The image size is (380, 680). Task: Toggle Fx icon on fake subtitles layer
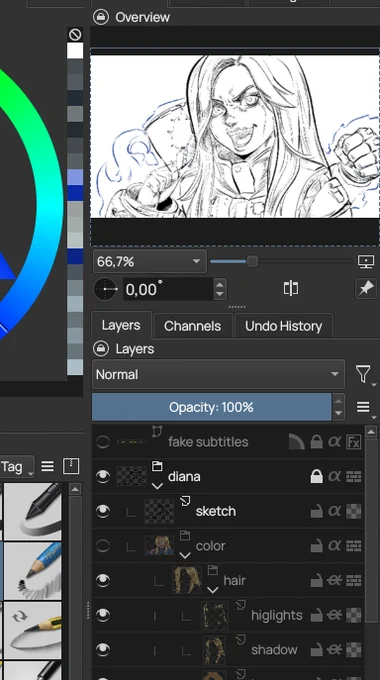click(x=354, y=442)
